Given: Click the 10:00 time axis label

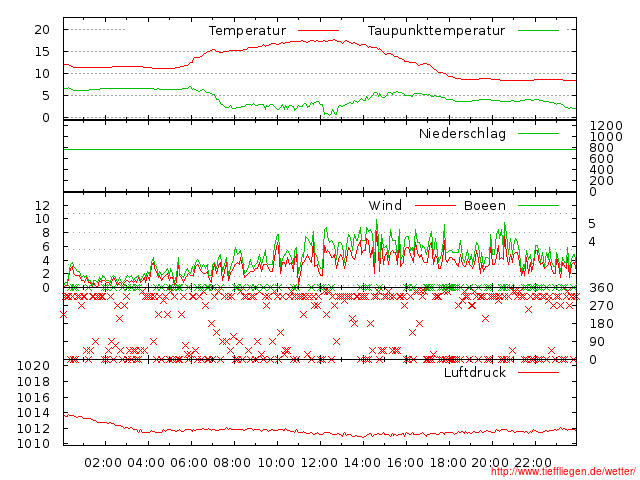Looking at the screenshot, I should [276, 463].
